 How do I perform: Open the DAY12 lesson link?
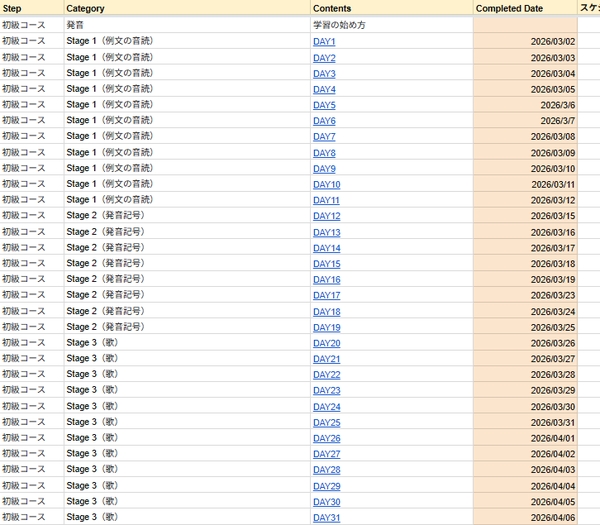(326, 216)
